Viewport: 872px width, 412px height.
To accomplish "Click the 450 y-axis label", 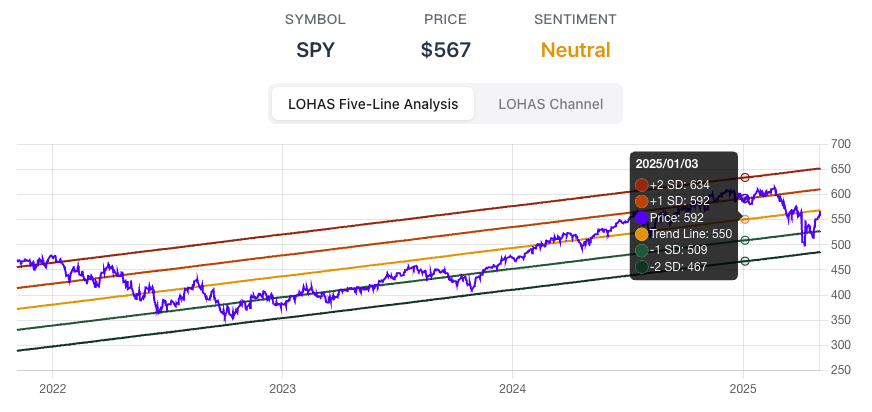I will point(840,270).
